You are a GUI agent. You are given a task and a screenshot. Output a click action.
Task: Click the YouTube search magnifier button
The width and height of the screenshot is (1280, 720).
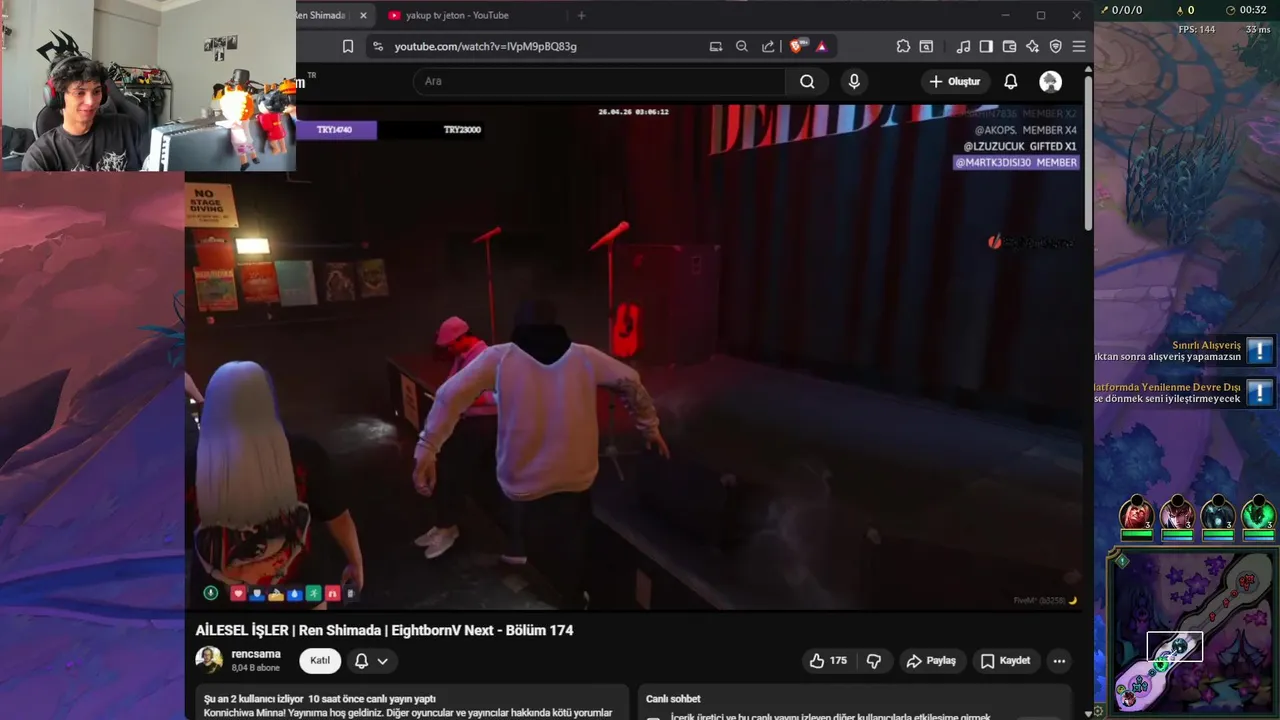pos(807,81)
